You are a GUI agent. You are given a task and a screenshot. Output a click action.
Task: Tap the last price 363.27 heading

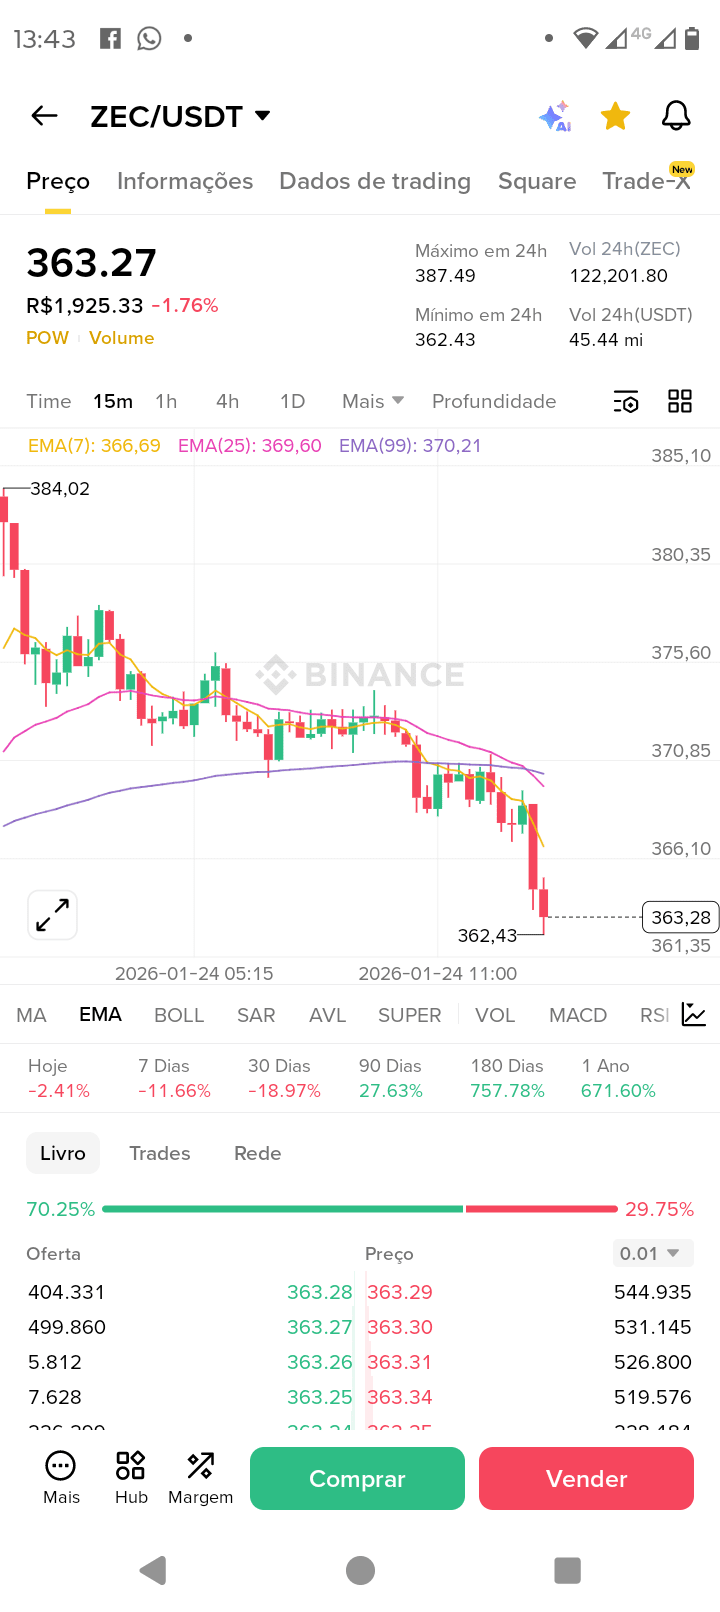(91, 263)
